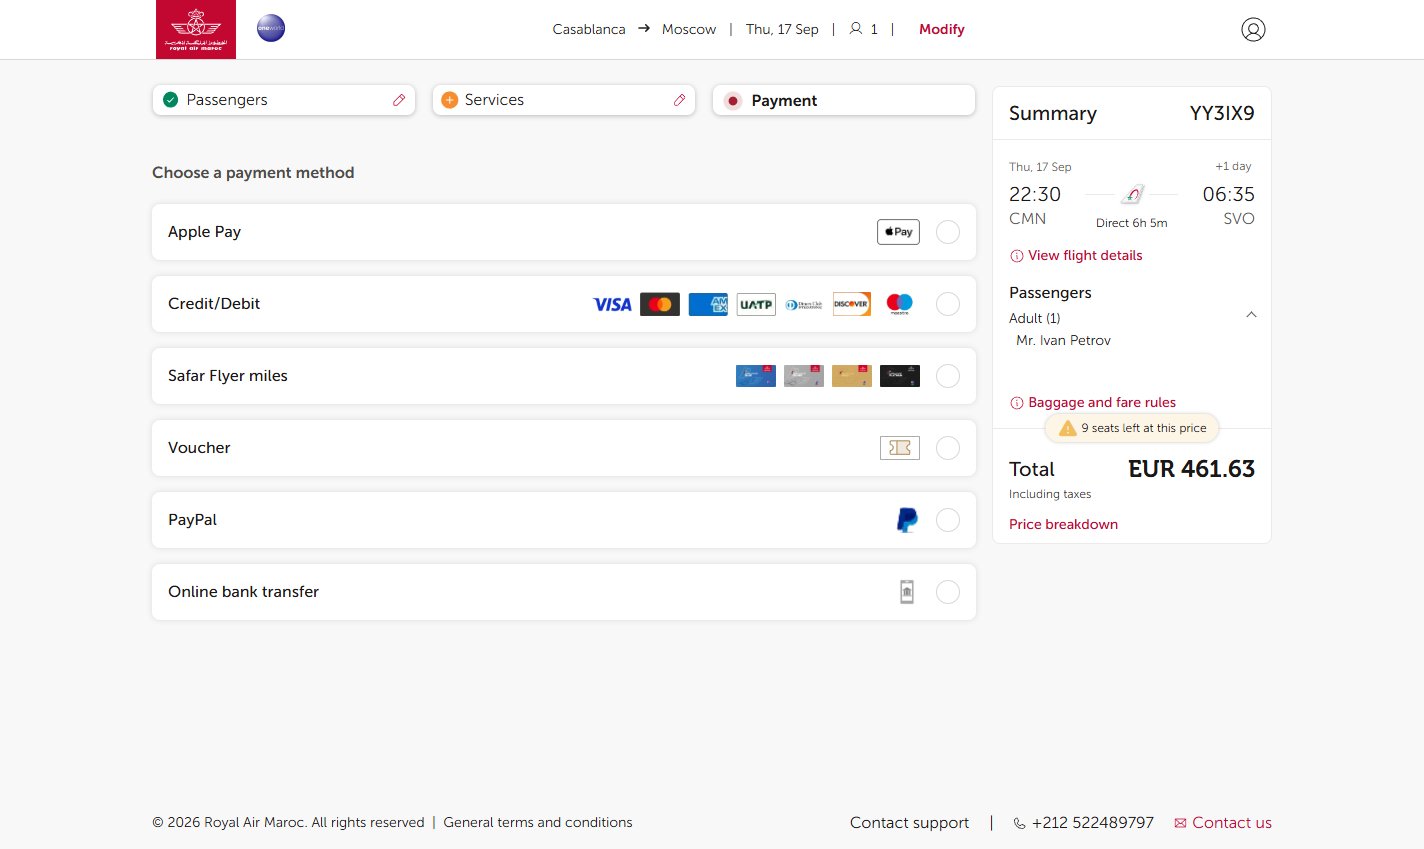Click the Diners Club logo
Image resolution: width=1424 pixels, height=849 pixels.
point(804,304)
